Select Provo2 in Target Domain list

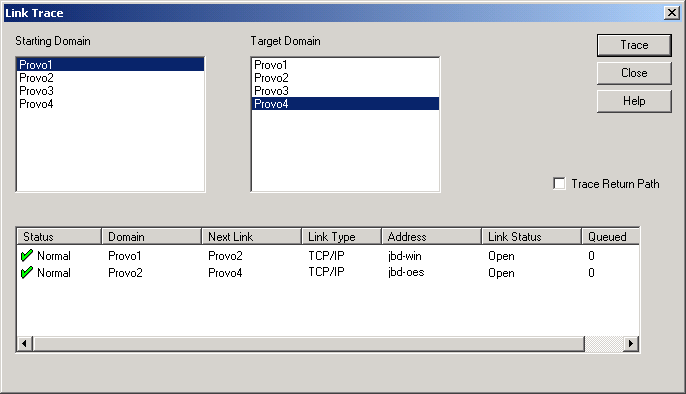pos(345,78)
